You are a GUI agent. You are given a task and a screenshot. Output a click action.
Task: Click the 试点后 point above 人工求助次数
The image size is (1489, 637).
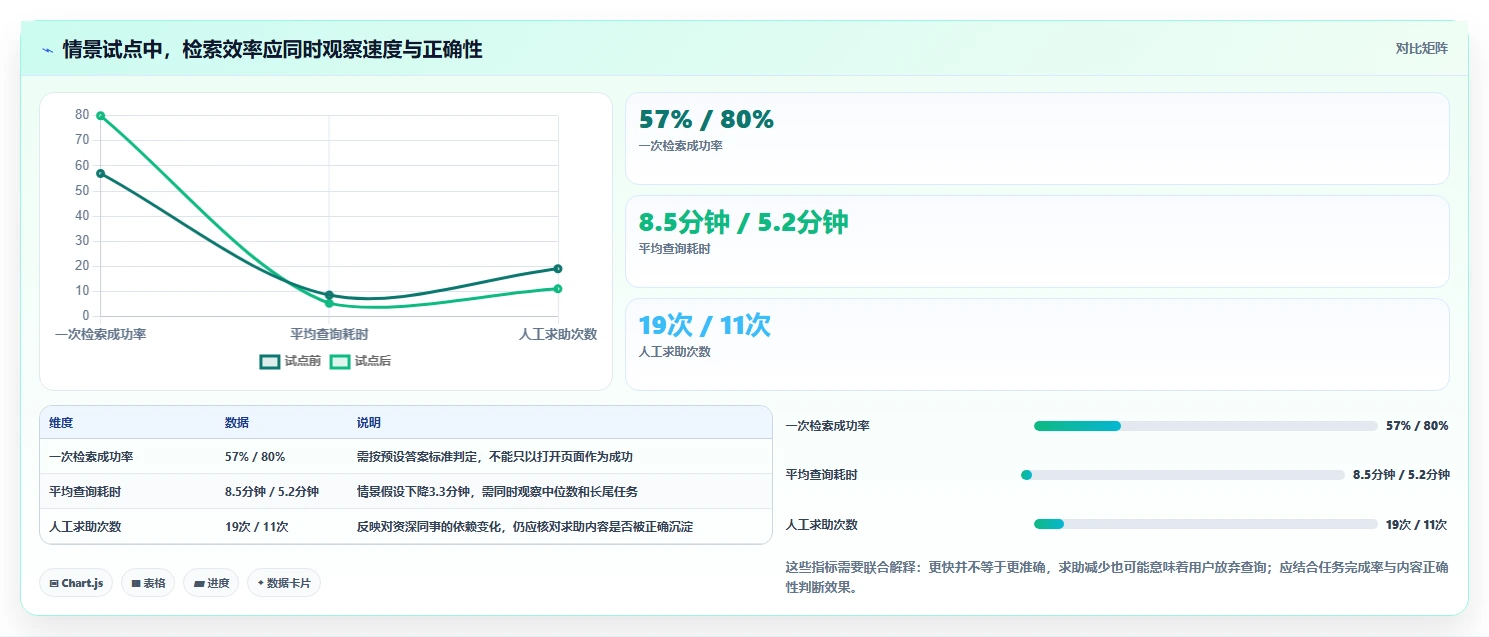(557, 288)
